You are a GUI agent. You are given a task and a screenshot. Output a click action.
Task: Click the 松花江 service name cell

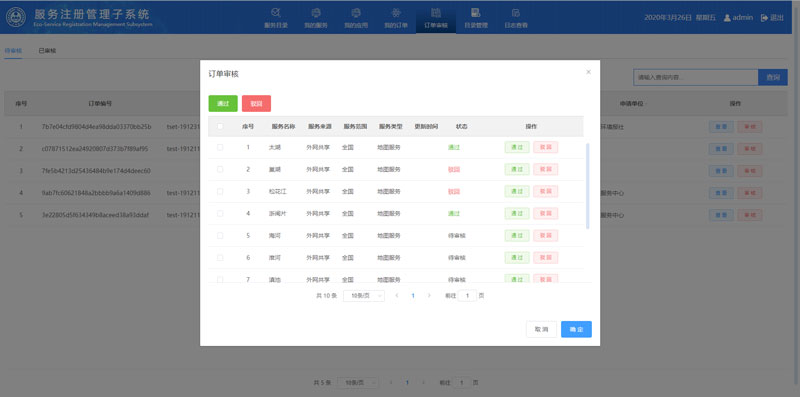click(278, 191)
